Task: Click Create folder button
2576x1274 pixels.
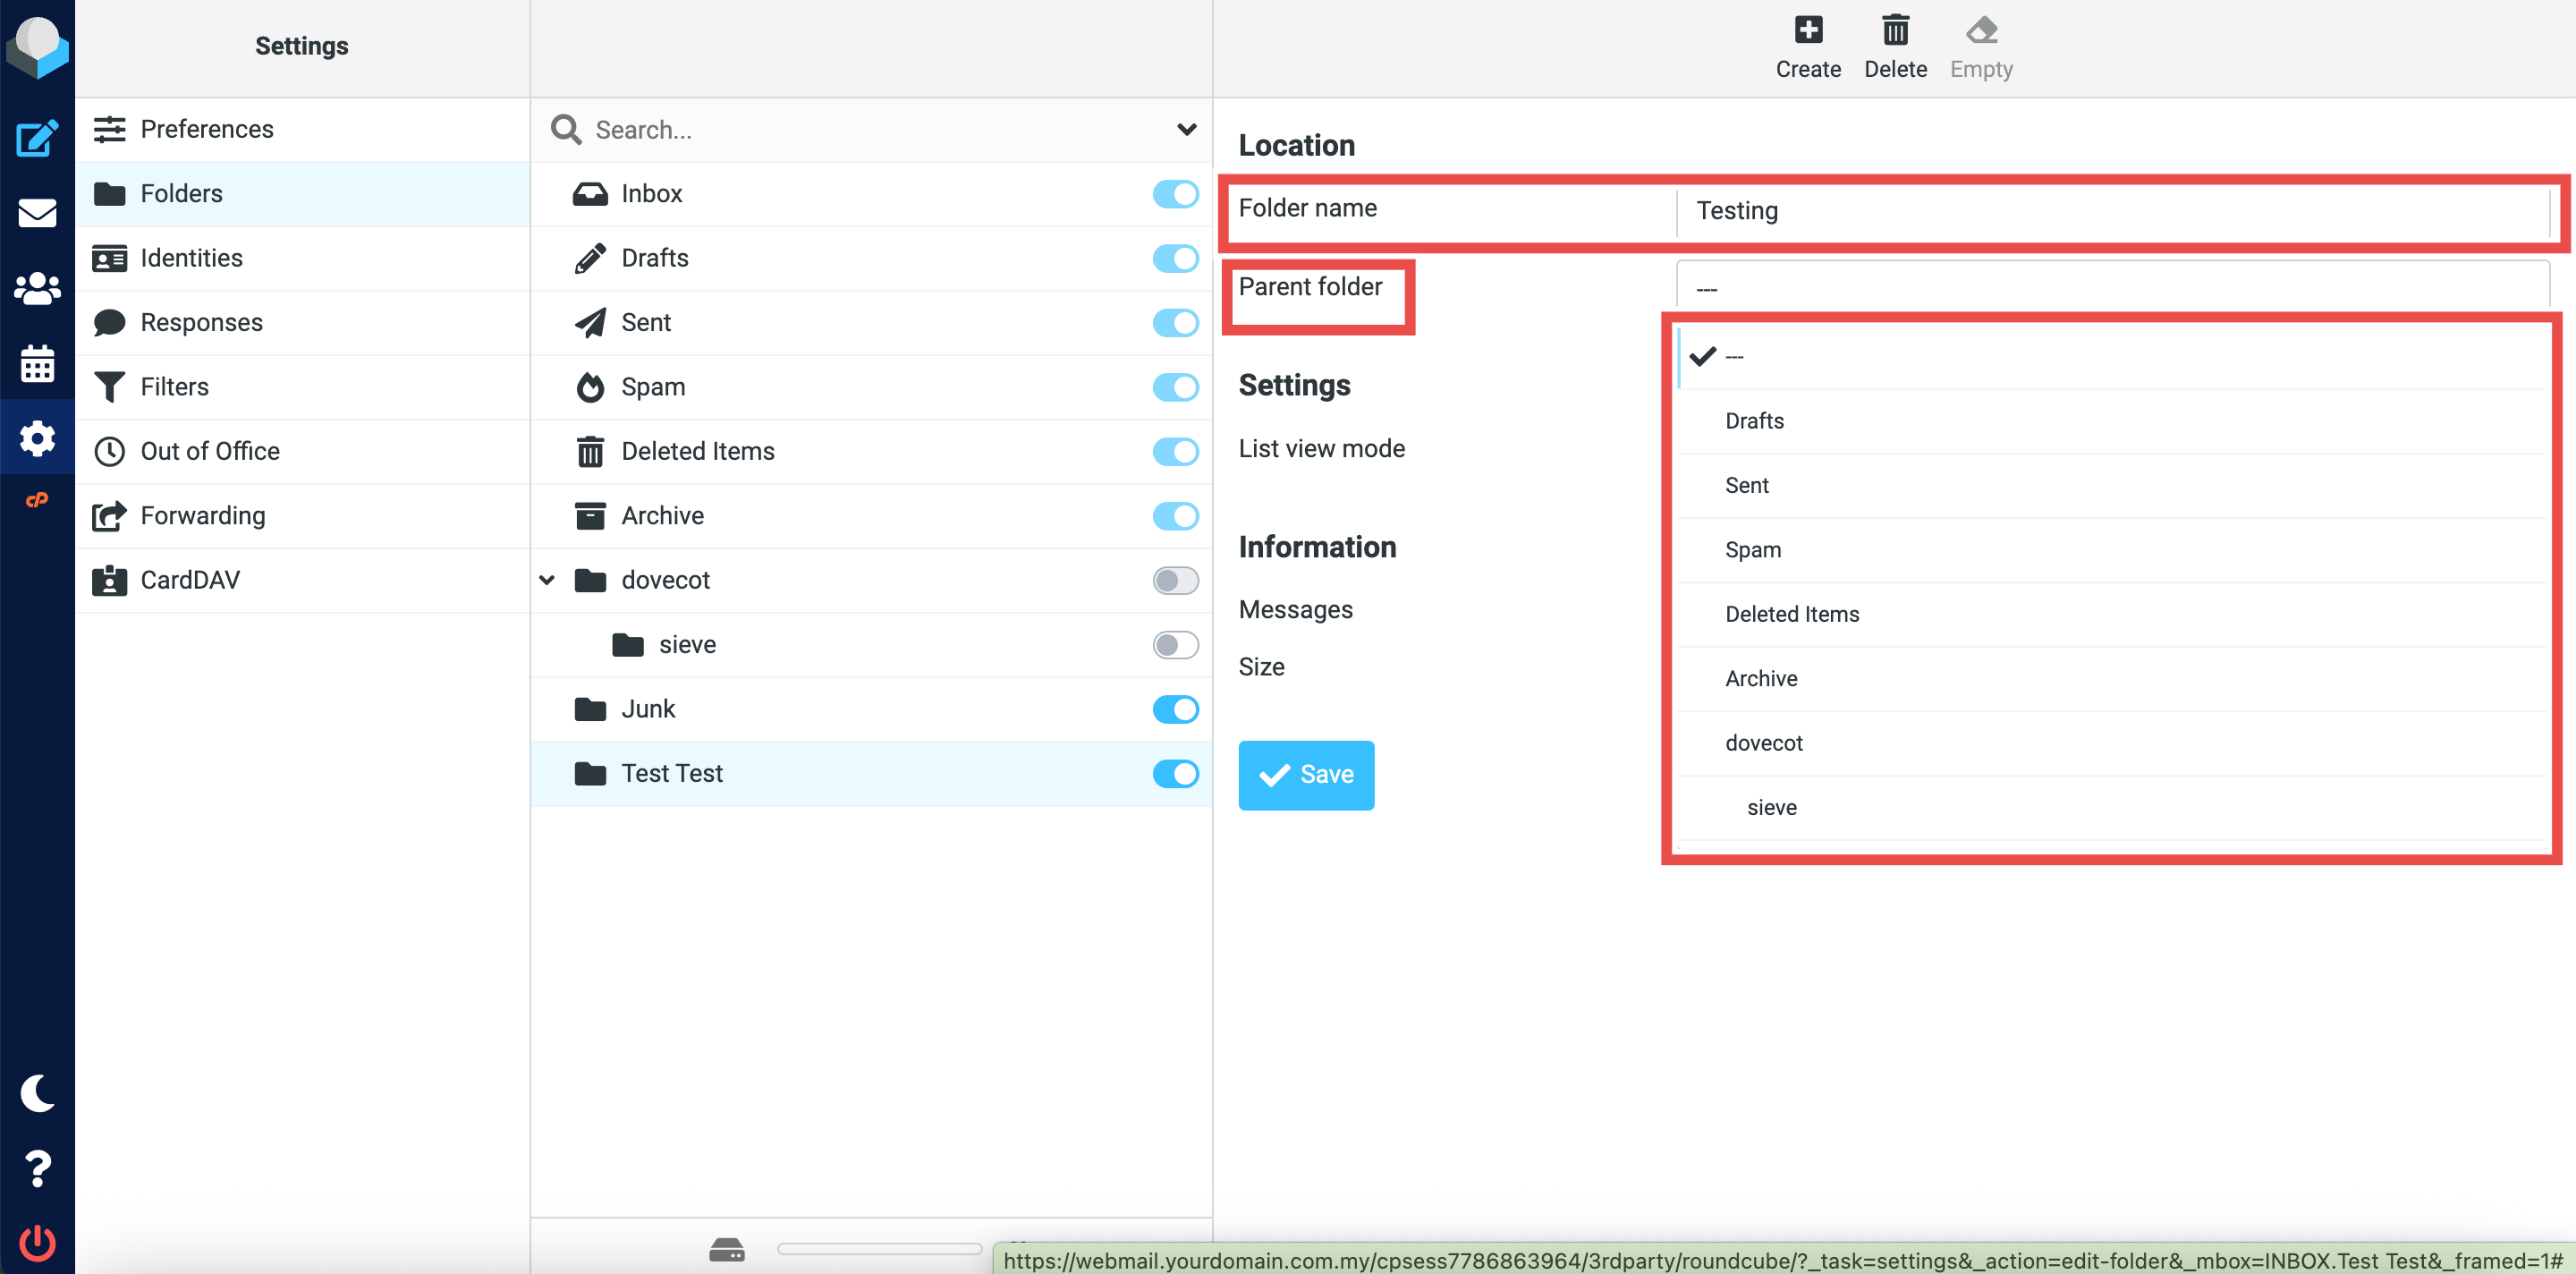Action: [x=1807, y=46]
